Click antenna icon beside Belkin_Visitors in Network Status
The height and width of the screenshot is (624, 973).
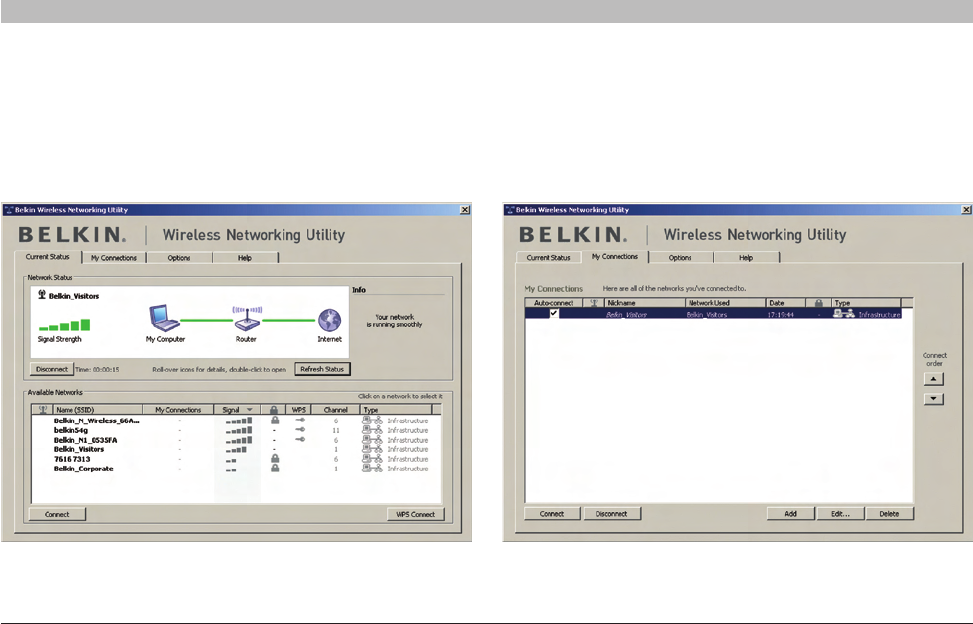coord(42,295)
